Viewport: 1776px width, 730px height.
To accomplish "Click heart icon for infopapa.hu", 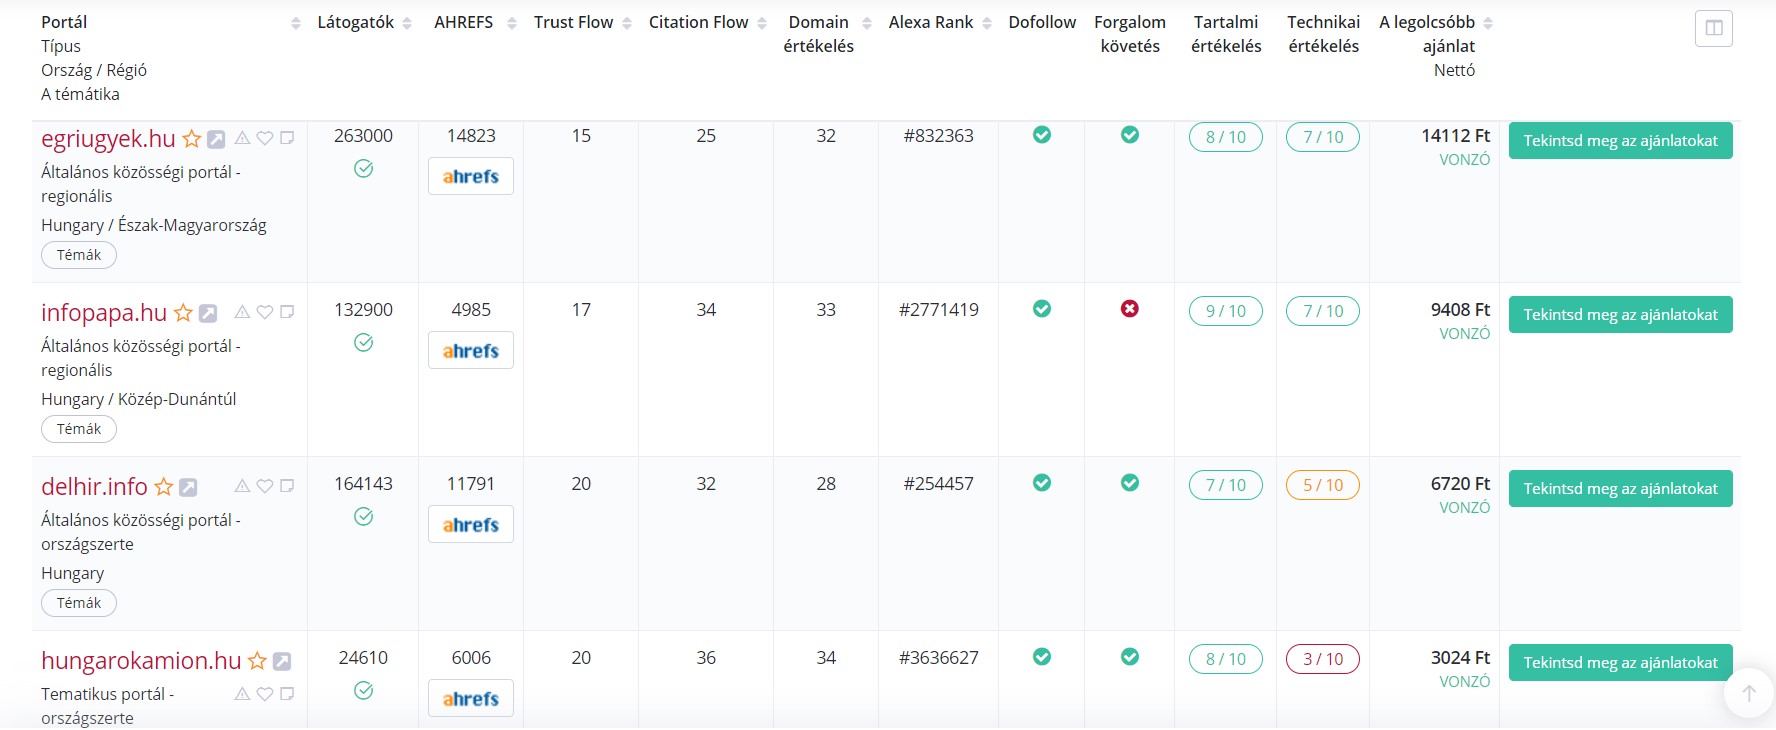I will coord(265,312).
